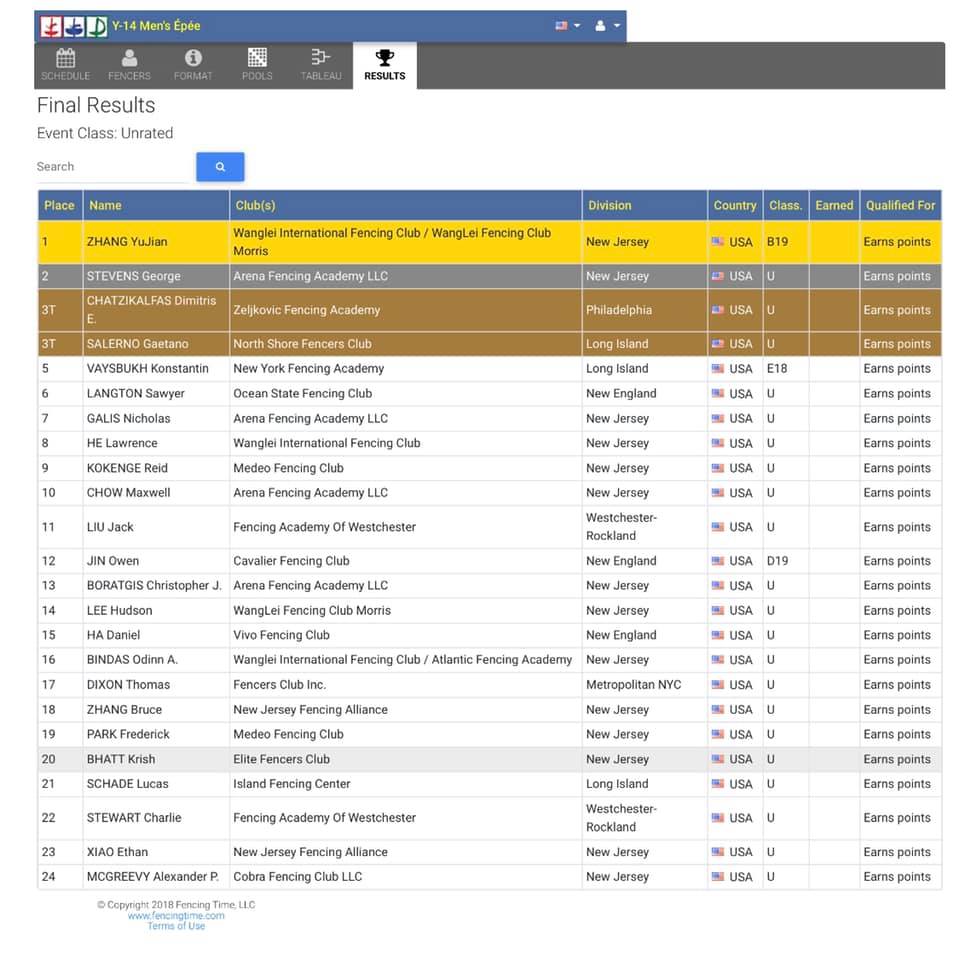The image size is (958, 960).
Task: Click Metropolitan NYC division cell
Action: pos(645,685)
